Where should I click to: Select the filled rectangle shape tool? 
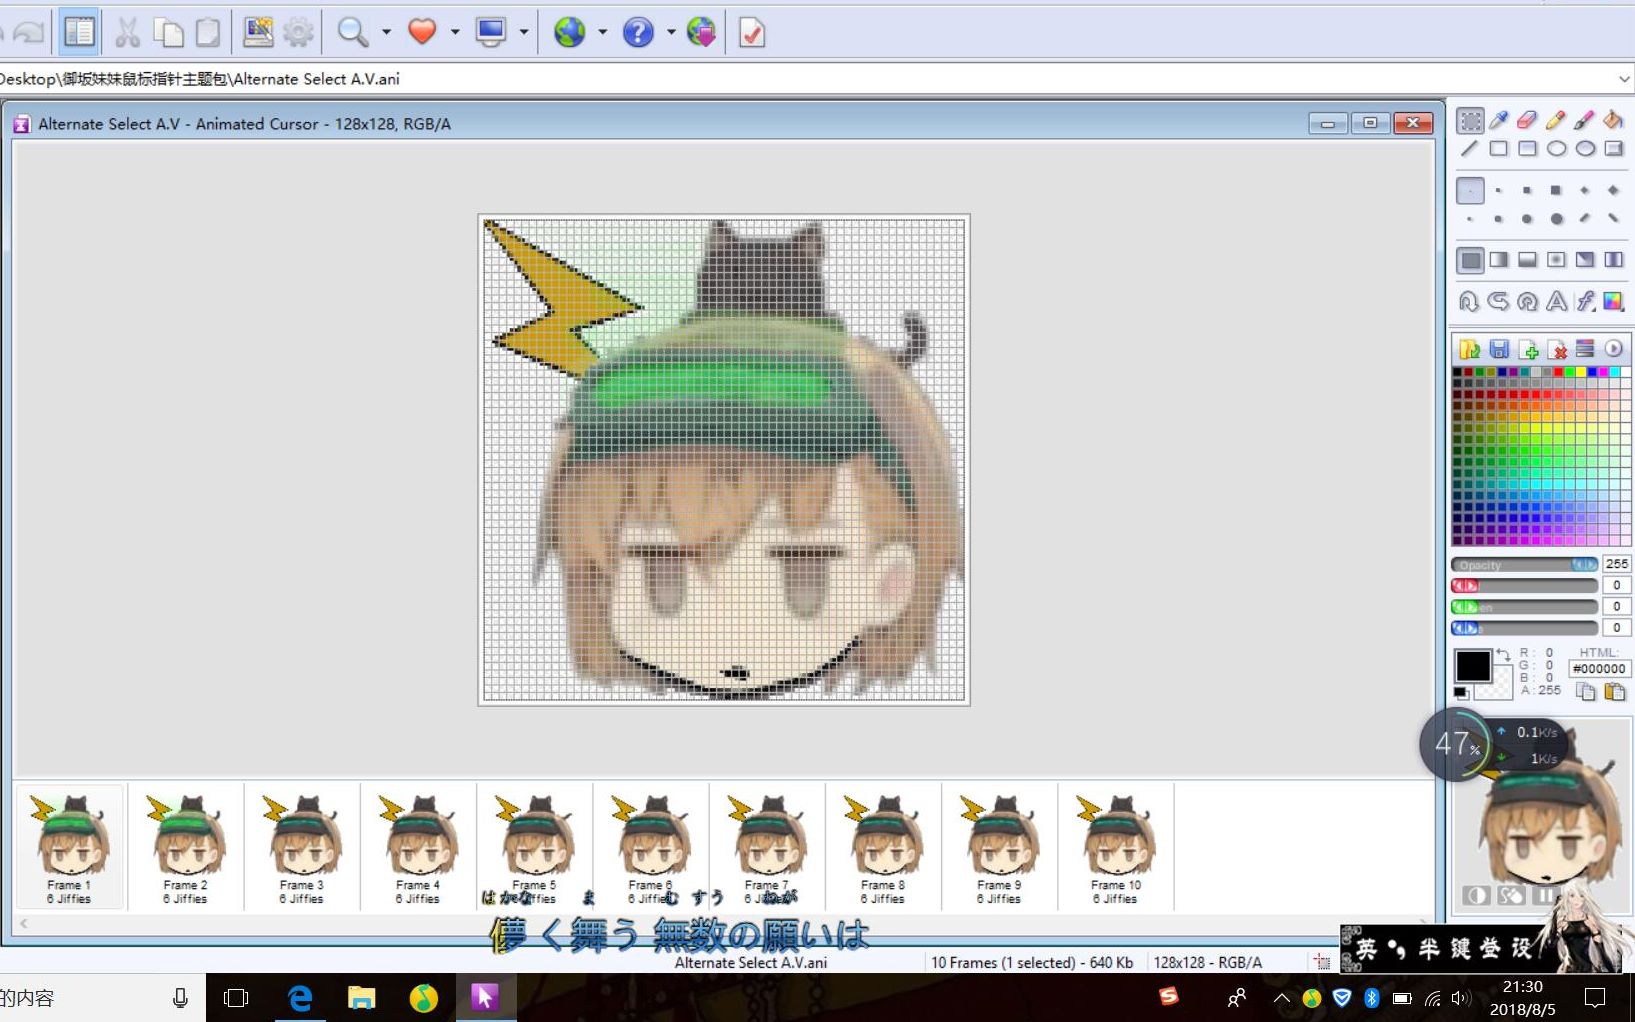(1527, 149)
